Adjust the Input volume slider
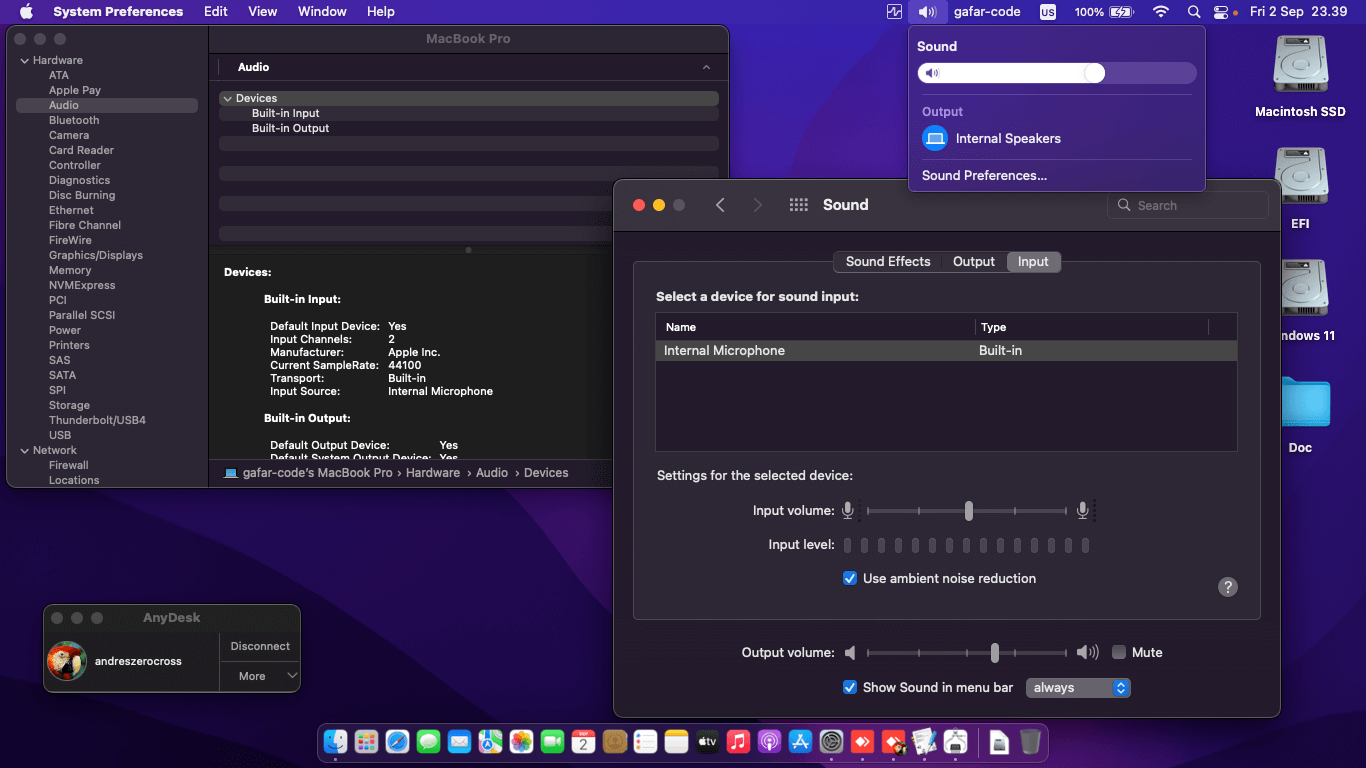 [x=968, y=511]
